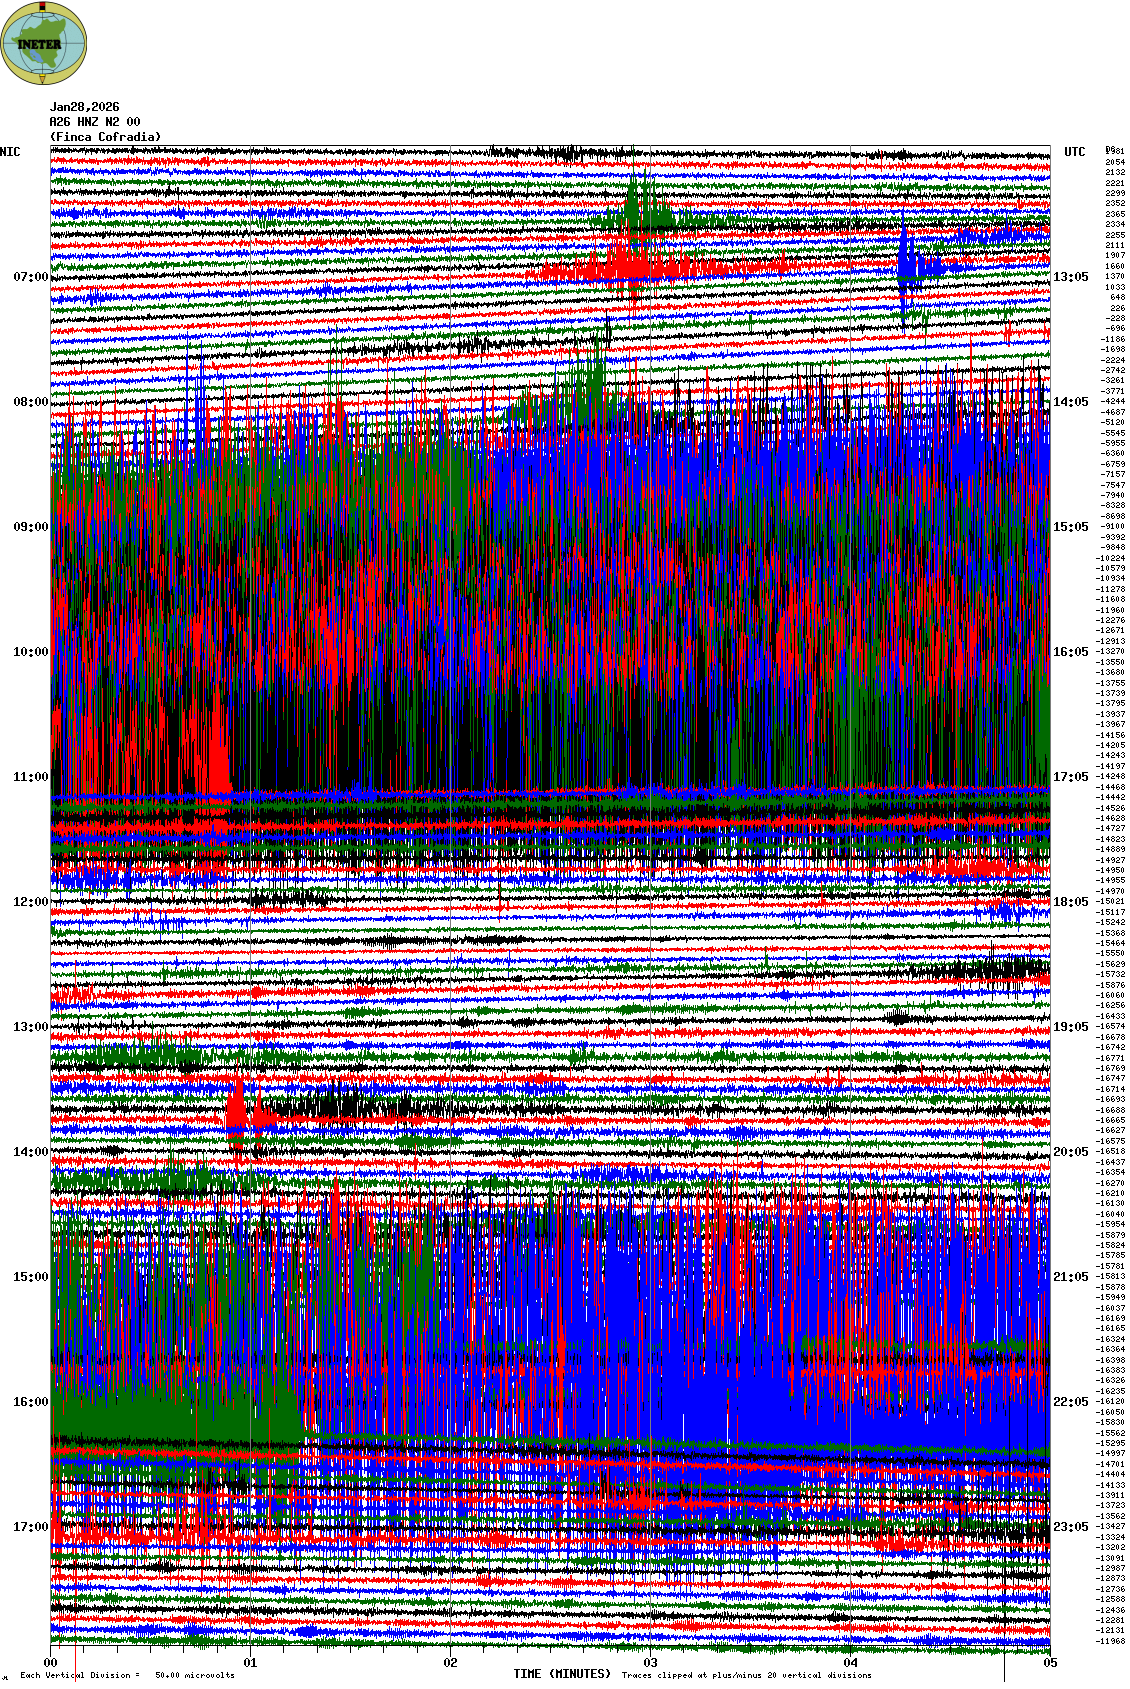Click the 13:05 UTC time label
The height and width of the screenshot is (1689, 1130).
1070,277
